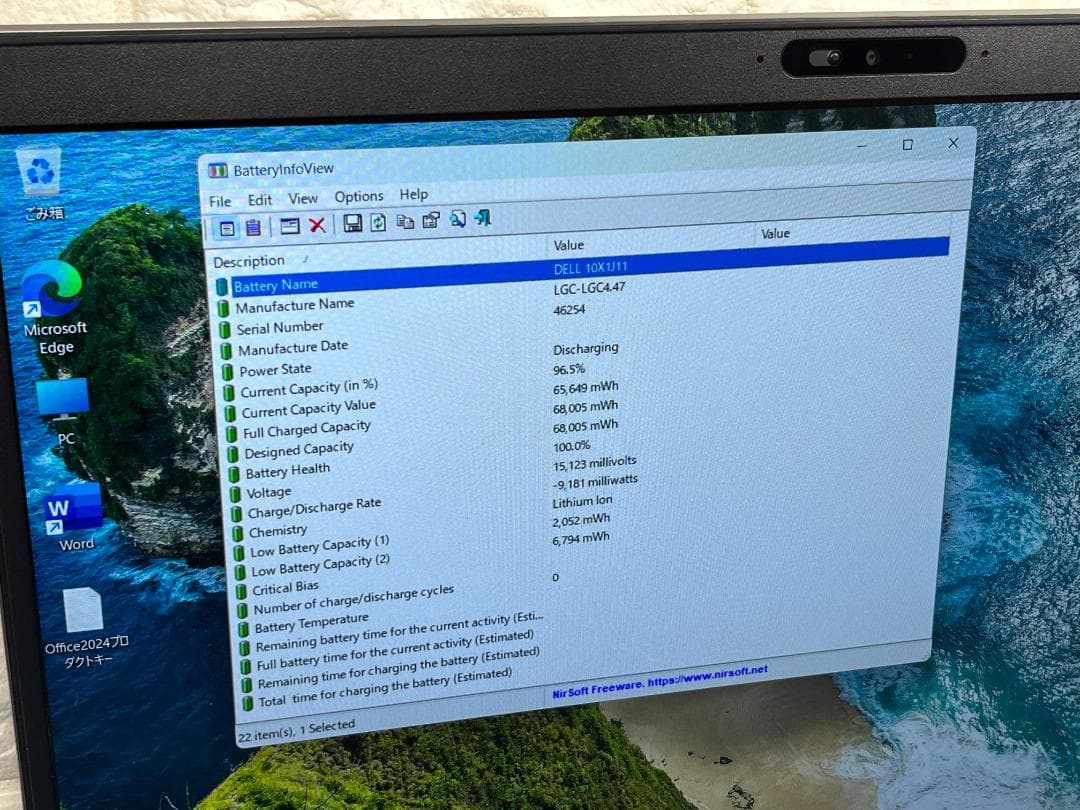The image size is (1080, 810).
Task: Click battery icon beside Voltage
Action: coord(235,495)
